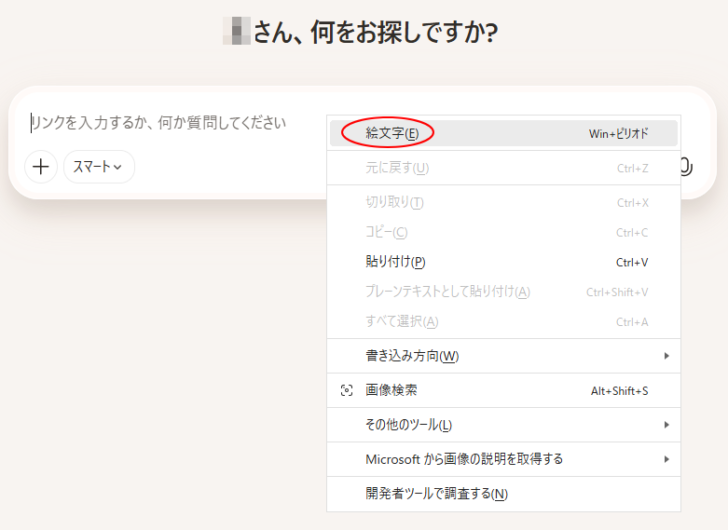Image resolution: width=728 pixels, height=530 pixels.
Task: Click the 何をお探しですか? heading
Action: 375,32
